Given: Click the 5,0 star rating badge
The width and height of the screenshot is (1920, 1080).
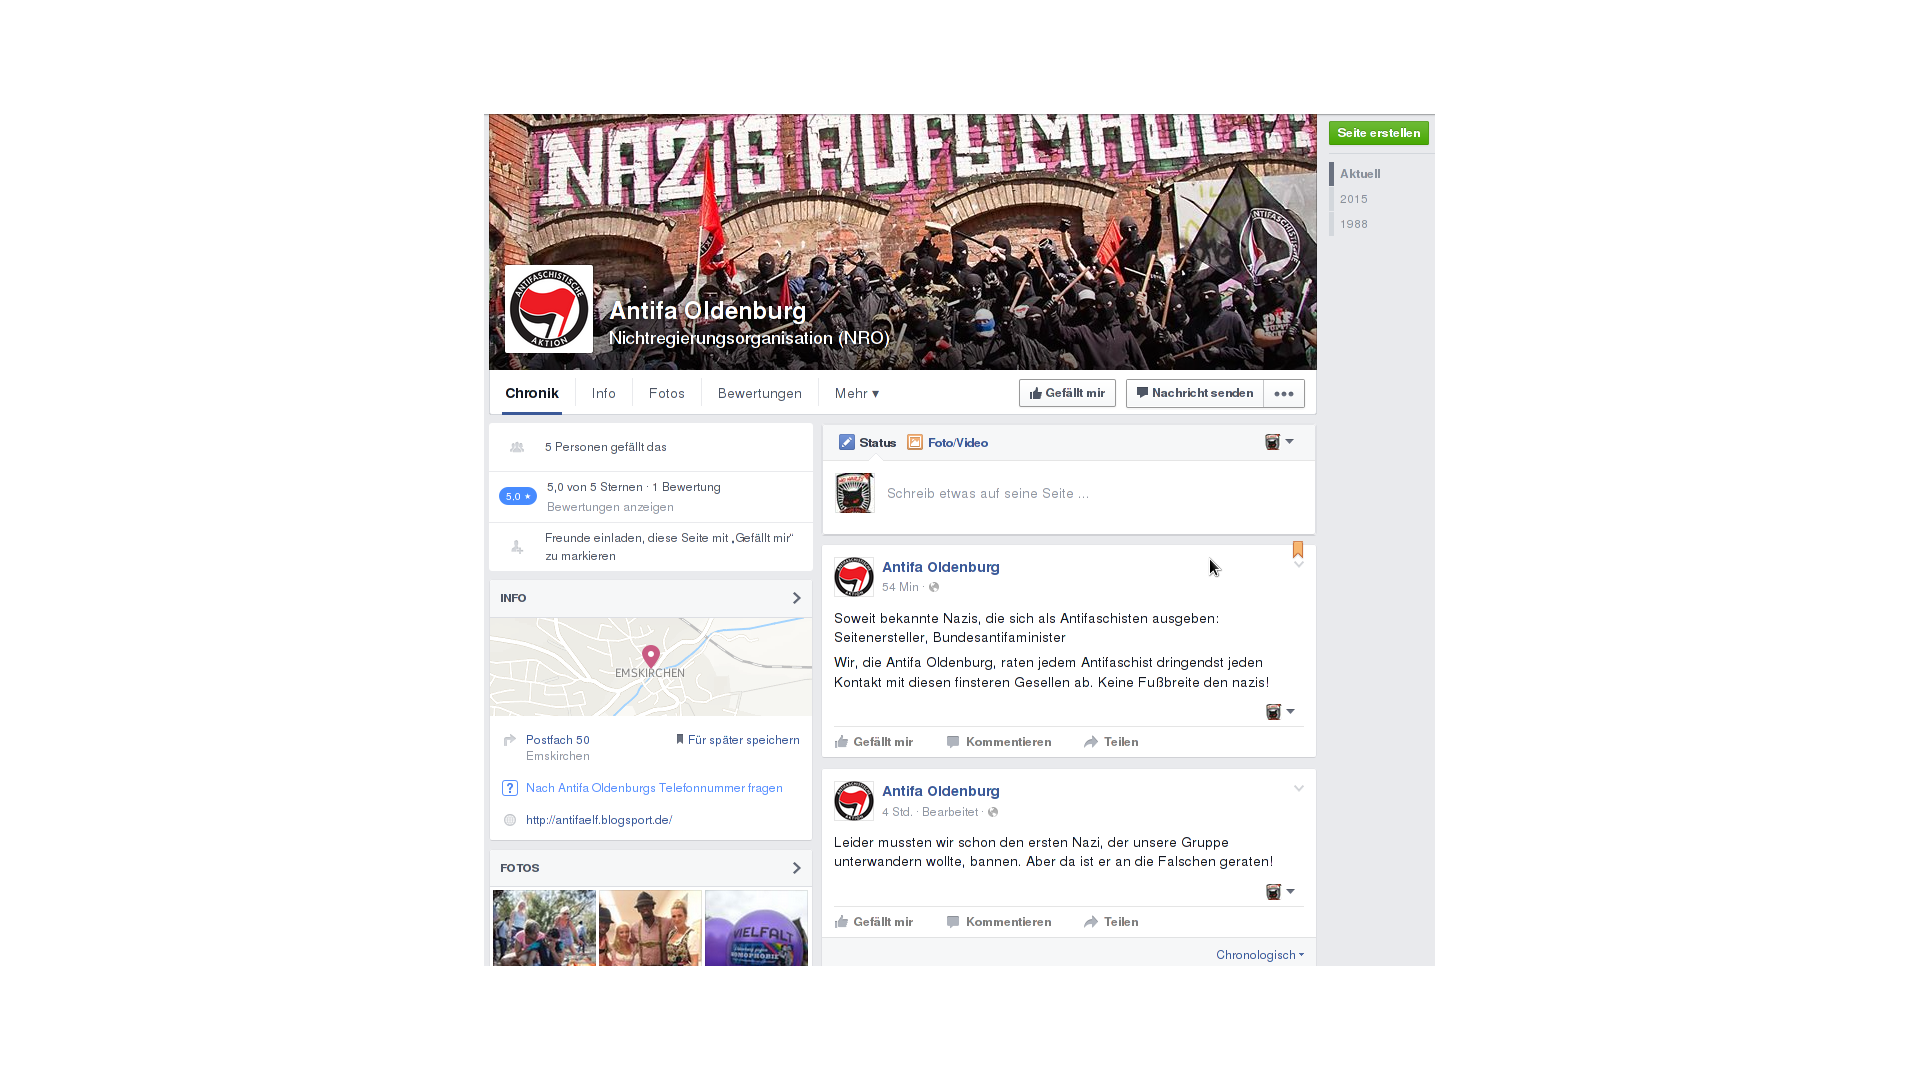Looking at the screenshot, I should pyautogui.click(x=518, y=496).
